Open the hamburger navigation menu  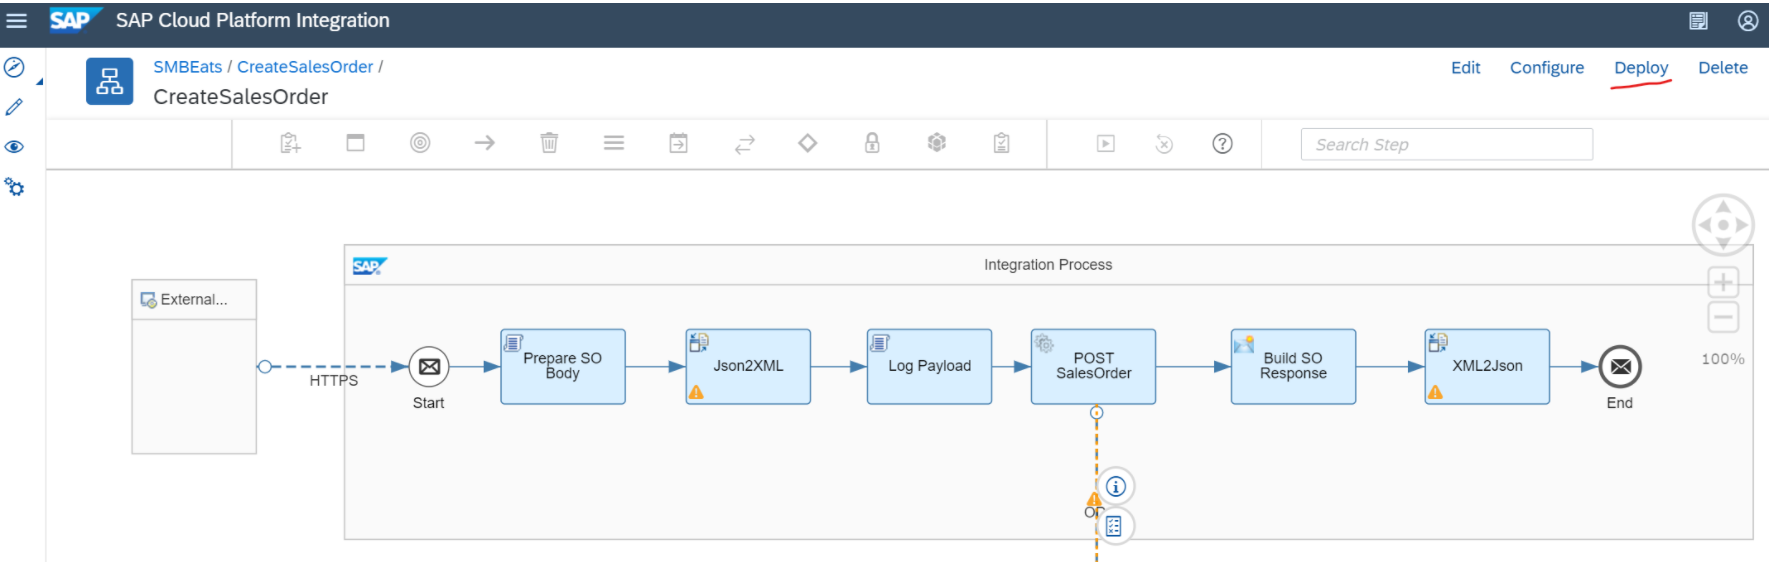click(x=17, y=20)
